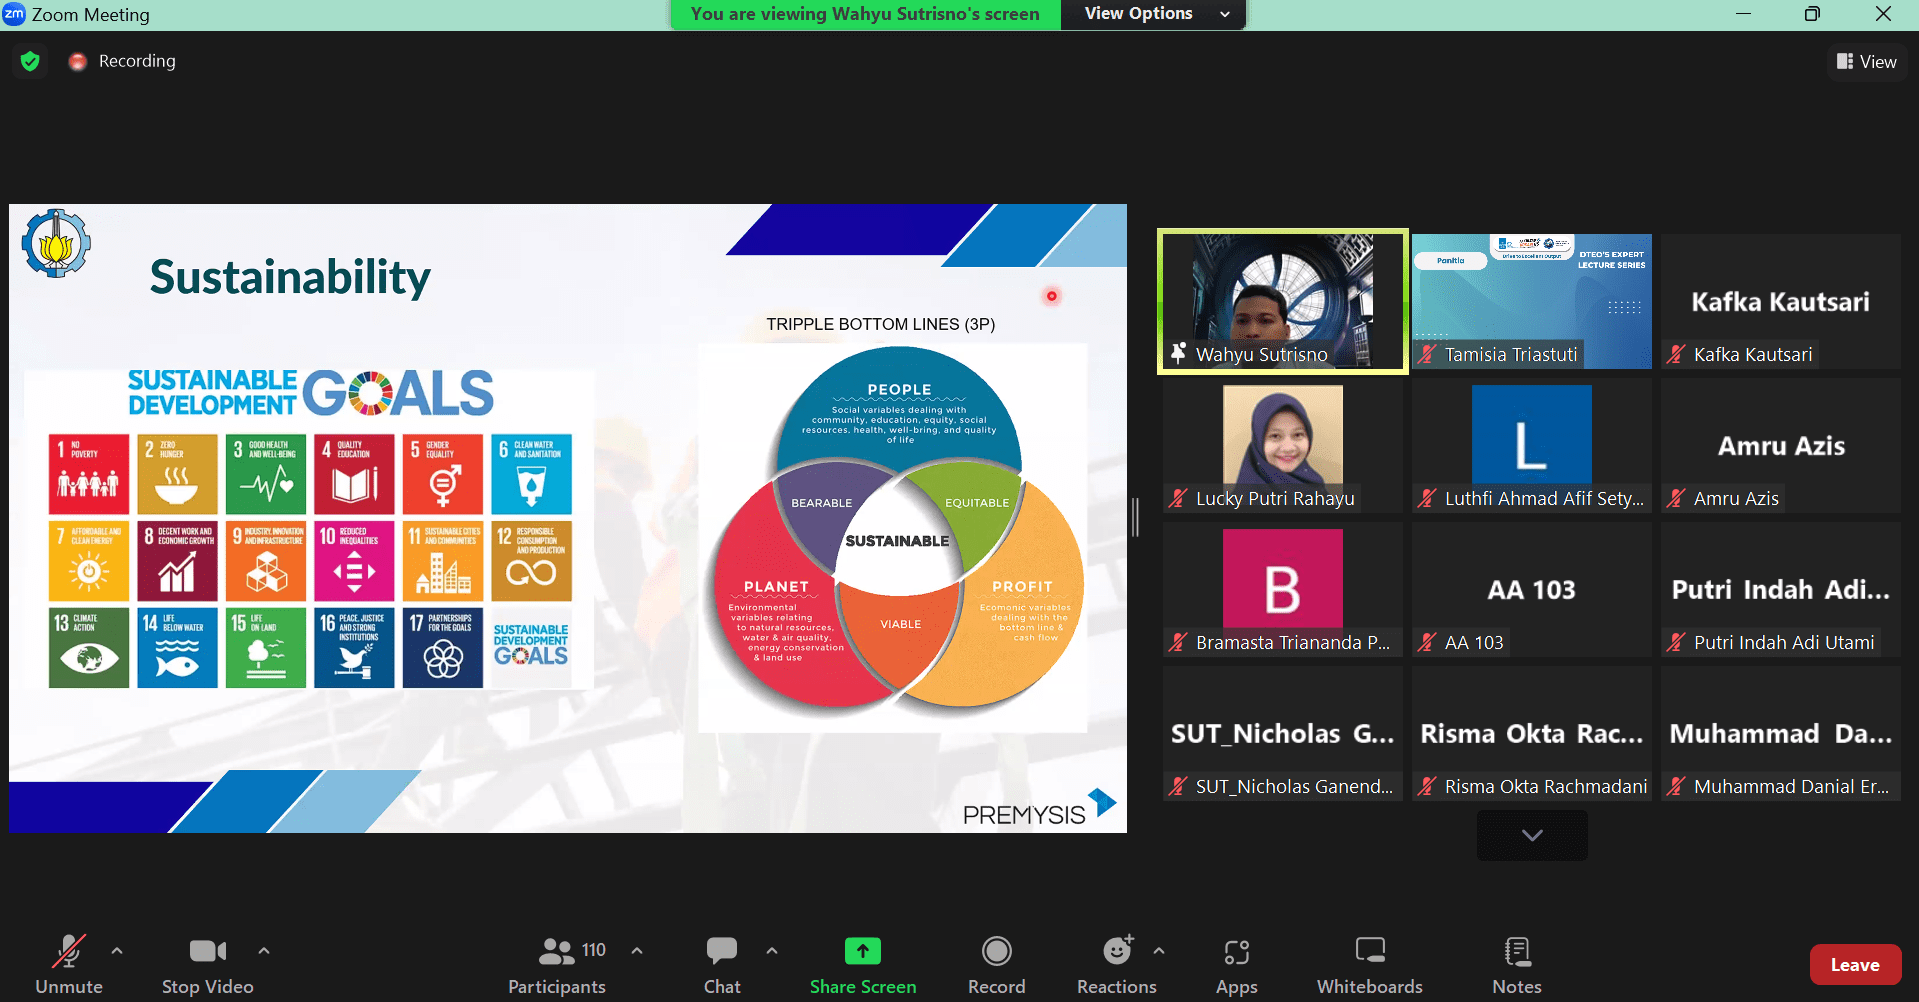
Task: Select Wahyu Sutrisno's video thumbnail
Action: [1282, 301]
